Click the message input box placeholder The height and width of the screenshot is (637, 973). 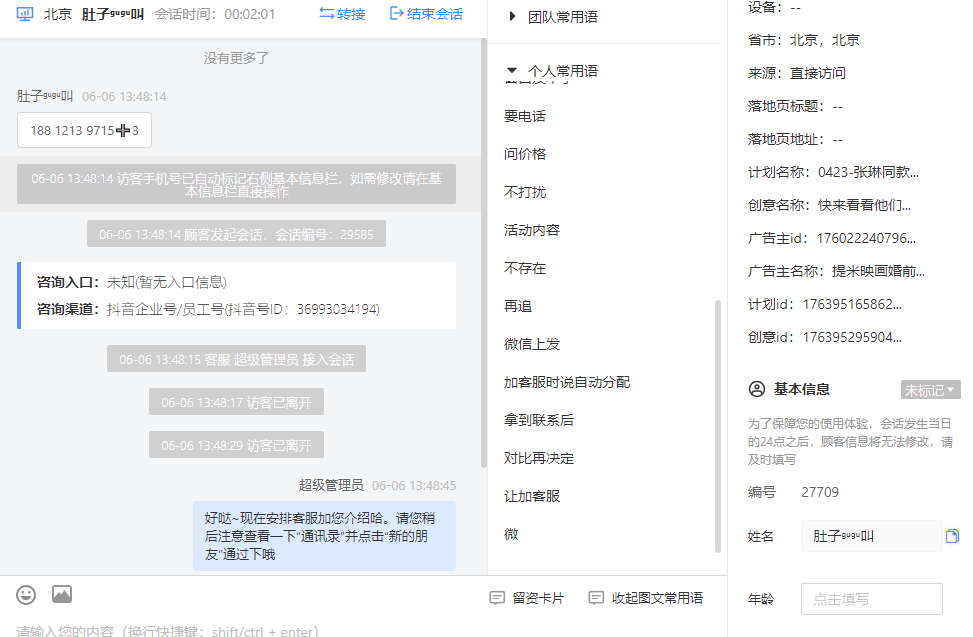click(168, 631)
